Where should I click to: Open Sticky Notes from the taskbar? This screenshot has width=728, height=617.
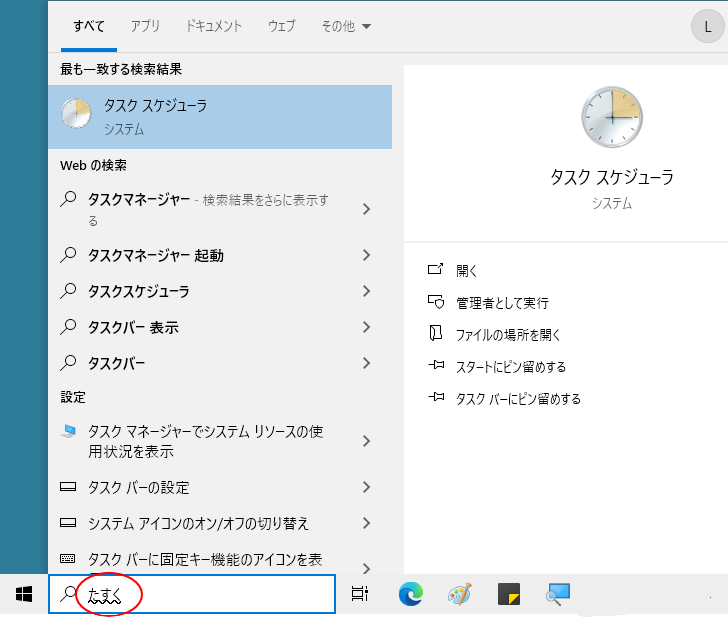[509, 594]
